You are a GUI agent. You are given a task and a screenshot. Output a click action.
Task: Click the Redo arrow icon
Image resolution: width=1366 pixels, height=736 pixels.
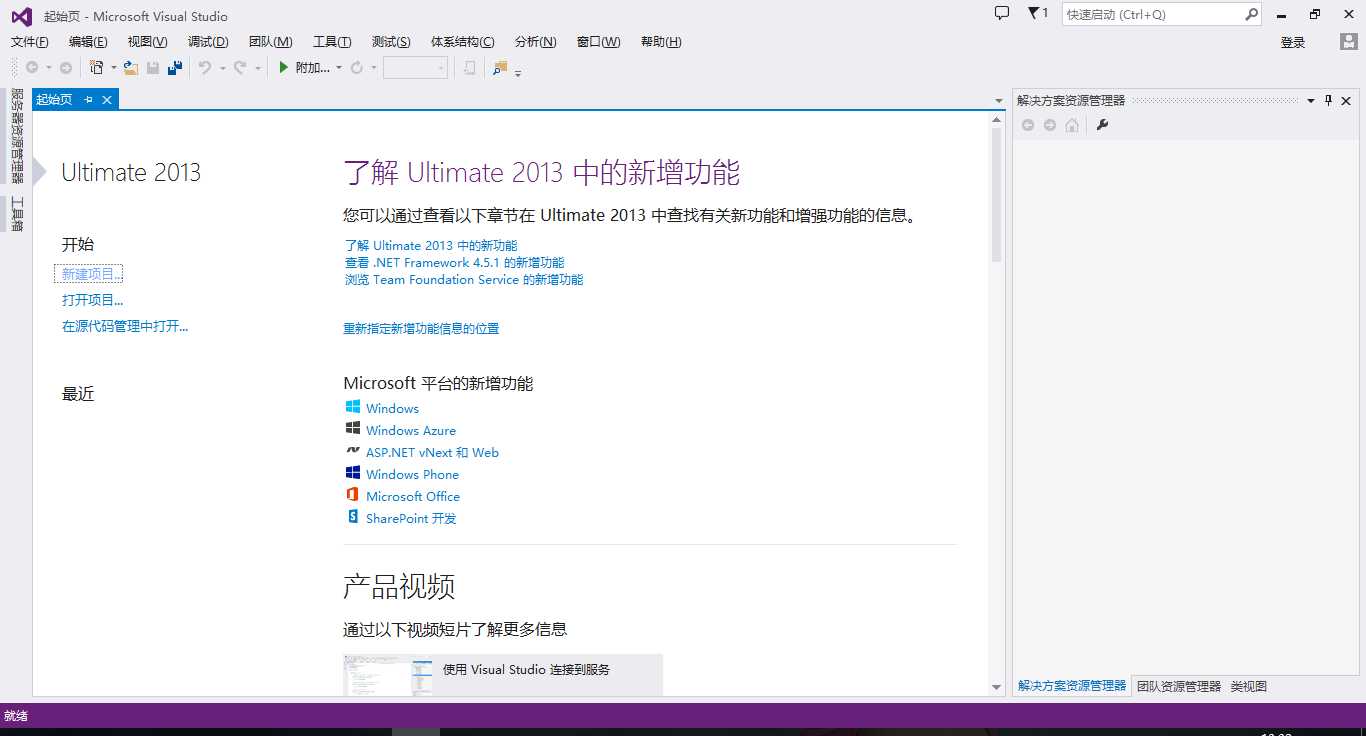coord(240,68)
